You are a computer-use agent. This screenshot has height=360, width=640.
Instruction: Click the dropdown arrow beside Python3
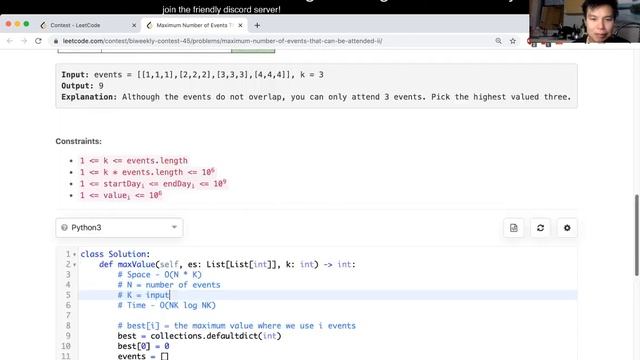pyautogui.click(x=174, y=227)
